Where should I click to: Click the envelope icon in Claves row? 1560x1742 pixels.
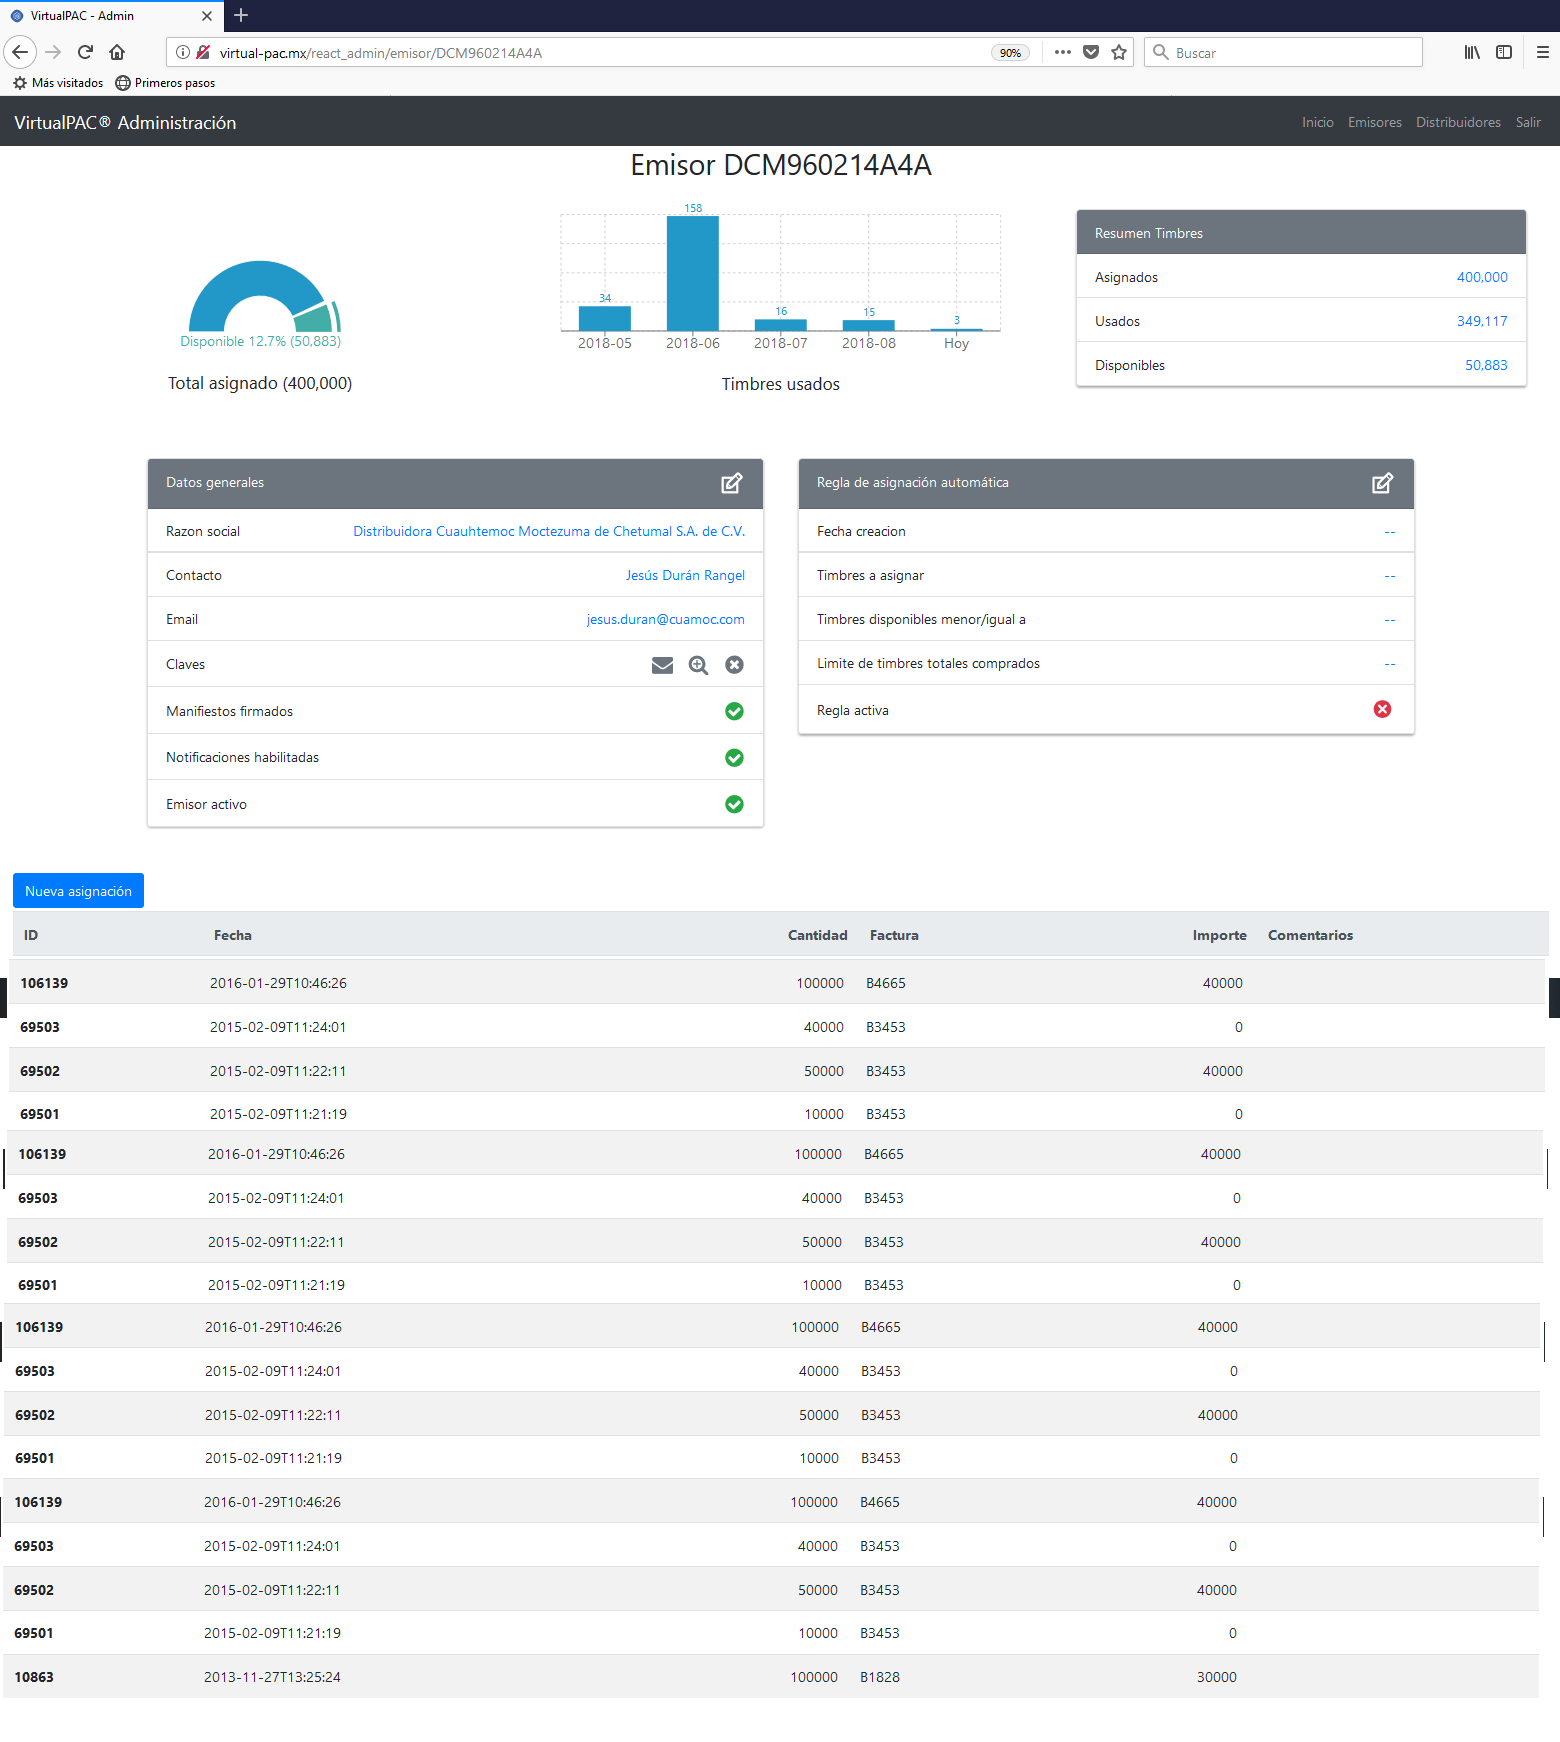[662, 665]
